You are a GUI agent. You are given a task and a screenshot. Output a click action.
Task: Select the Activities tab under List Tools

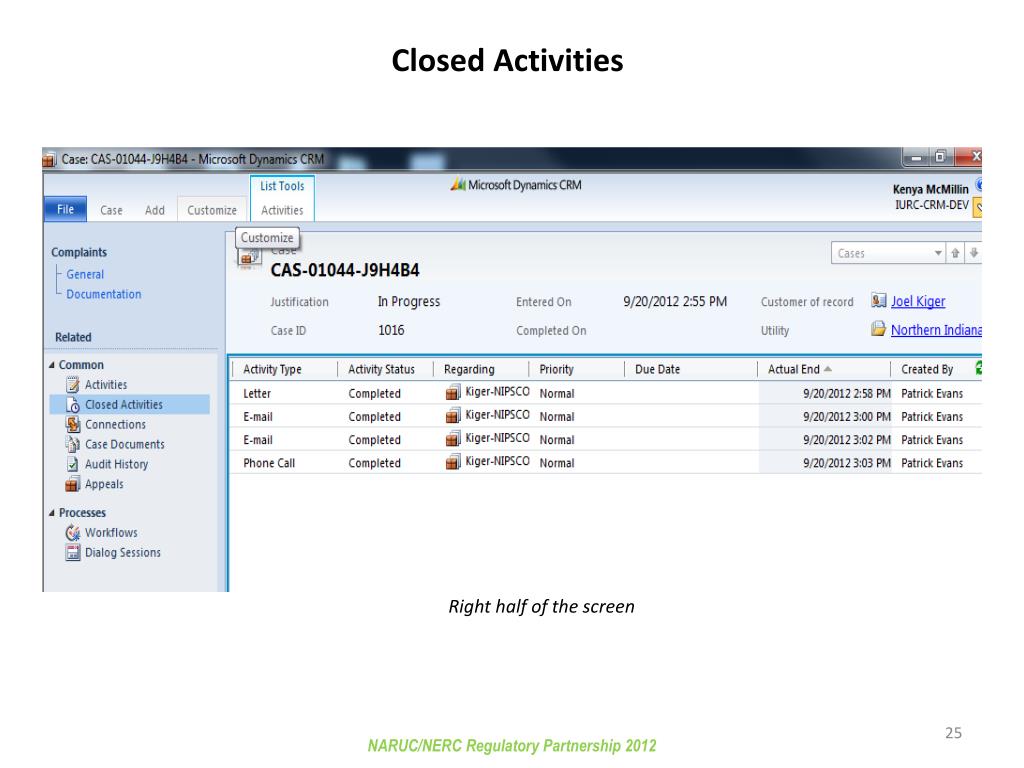click(282, 210)
